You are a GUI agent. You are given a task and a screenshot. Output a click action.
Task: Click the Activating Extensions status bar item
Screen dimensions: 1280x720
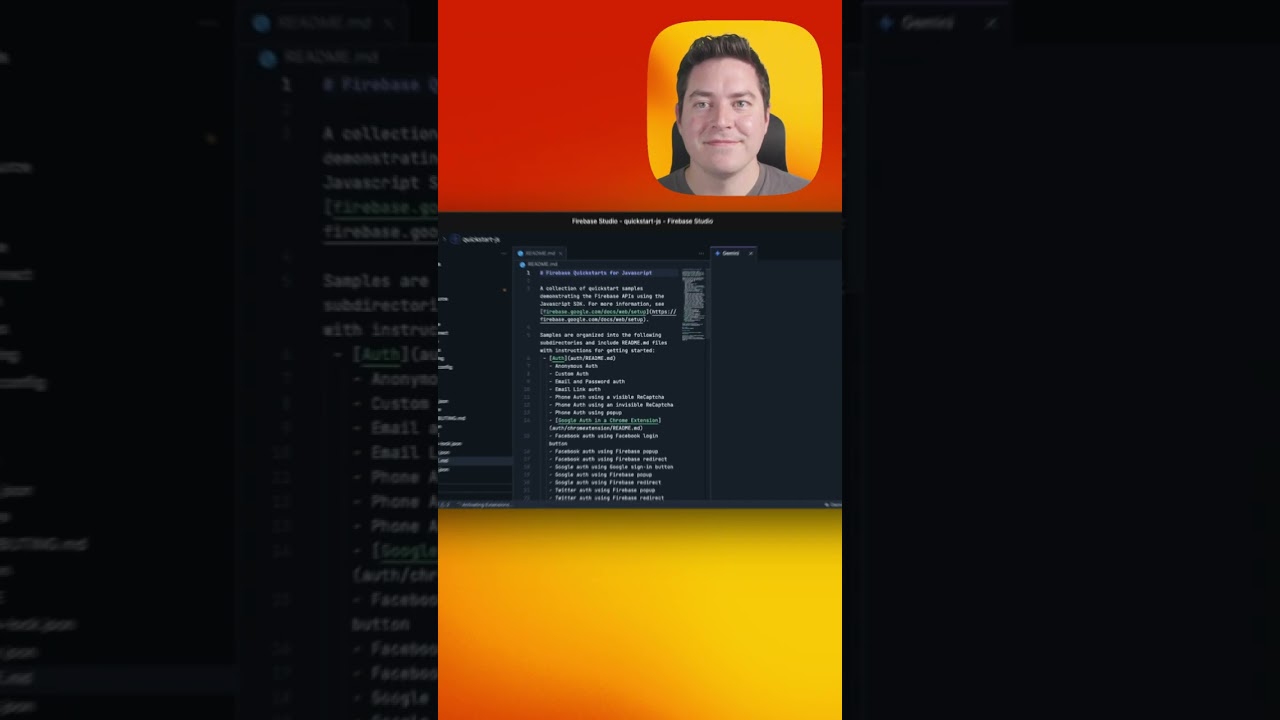click(486, 504)
